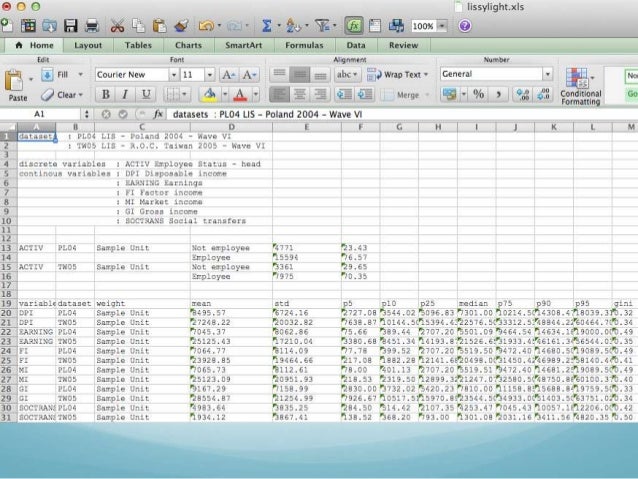Click the Redo icon
This screenshot has height=479, width=638.
tap(234, 26)
